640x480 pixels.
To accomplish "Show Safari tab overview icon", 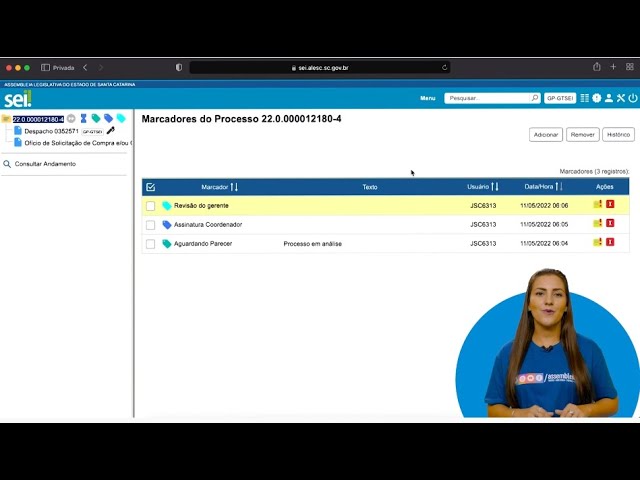I will click(x=630, y=67).
